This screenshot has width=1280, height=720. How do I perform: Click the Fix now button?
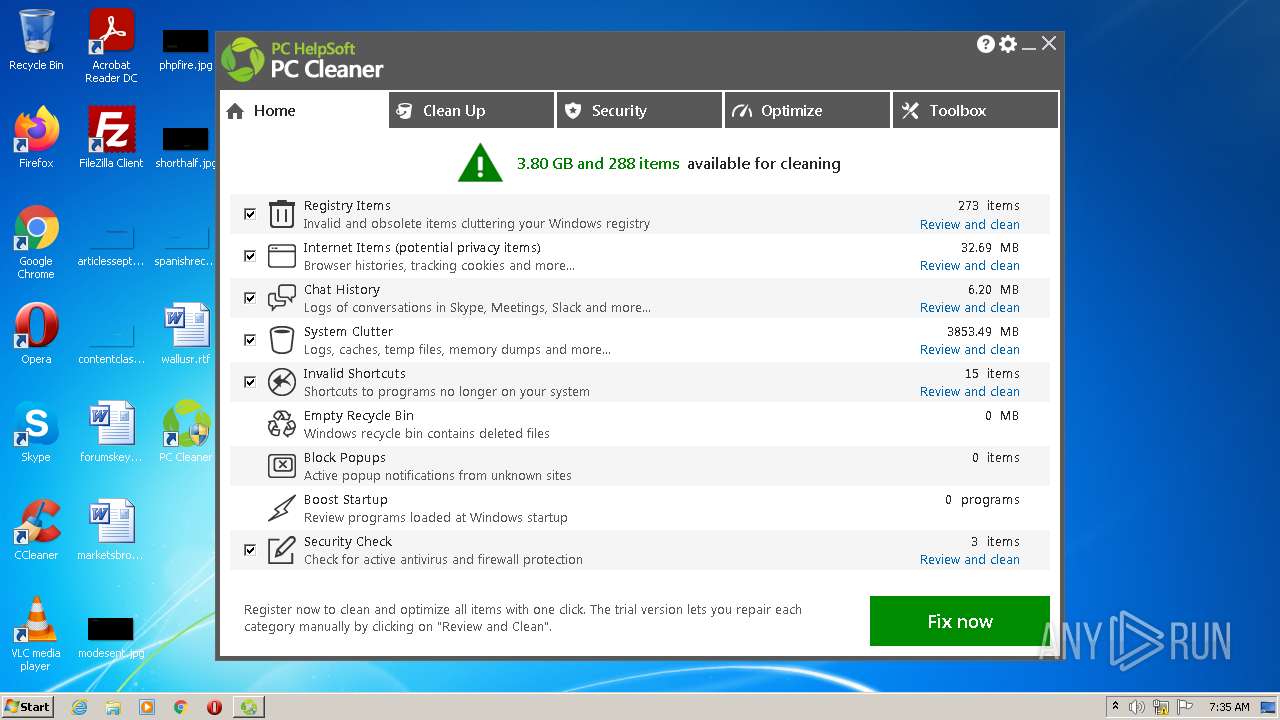tap(960, 621)
